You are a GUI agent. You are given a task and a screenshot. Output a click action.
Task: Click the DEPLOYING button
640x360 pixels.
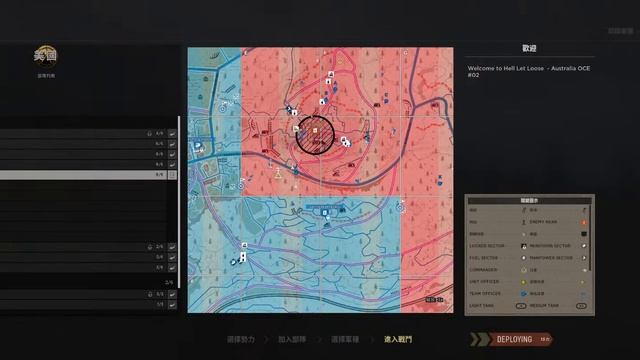512,339
